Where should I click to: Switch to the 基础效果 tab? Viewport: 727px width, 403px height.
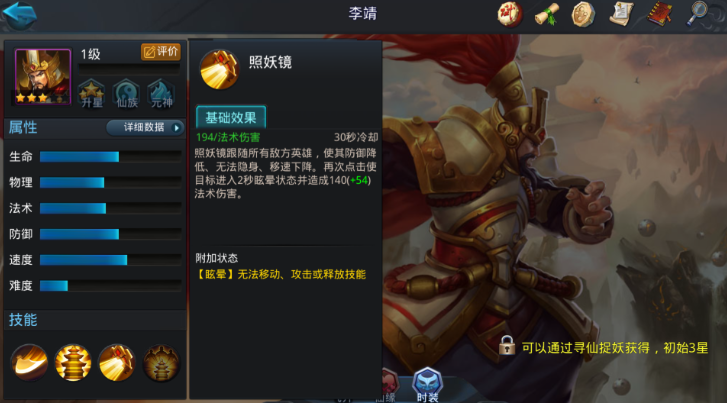(231, 117)
